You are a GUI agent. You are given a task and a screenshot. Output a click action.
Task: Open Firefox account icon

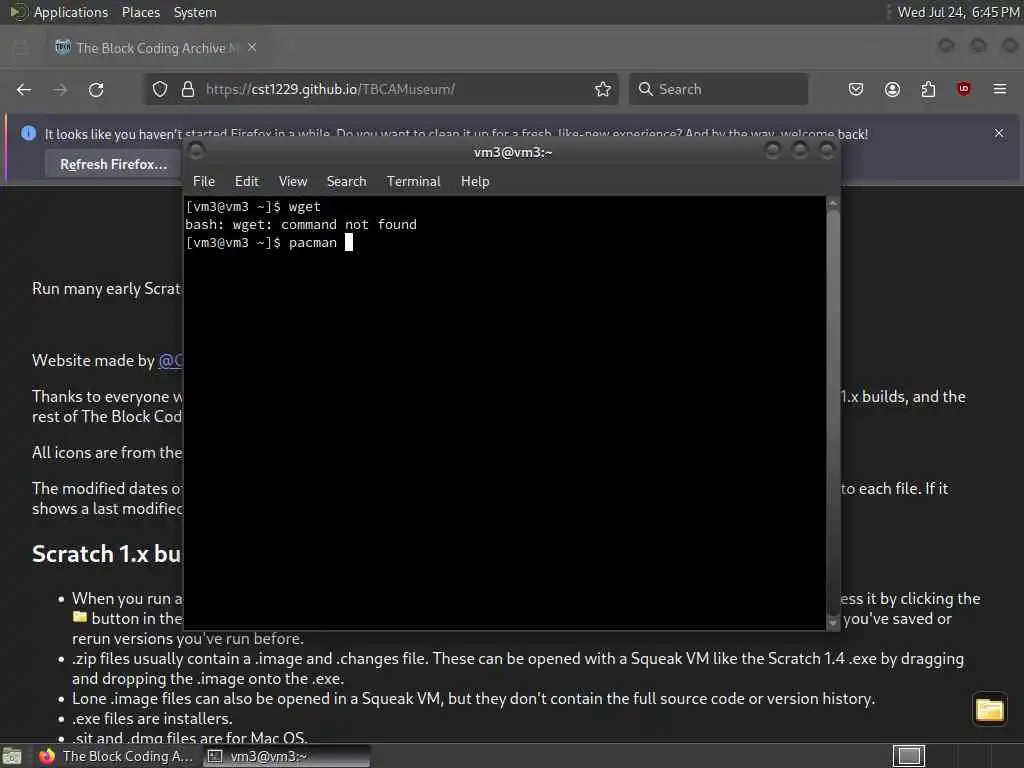coord(892,89)
